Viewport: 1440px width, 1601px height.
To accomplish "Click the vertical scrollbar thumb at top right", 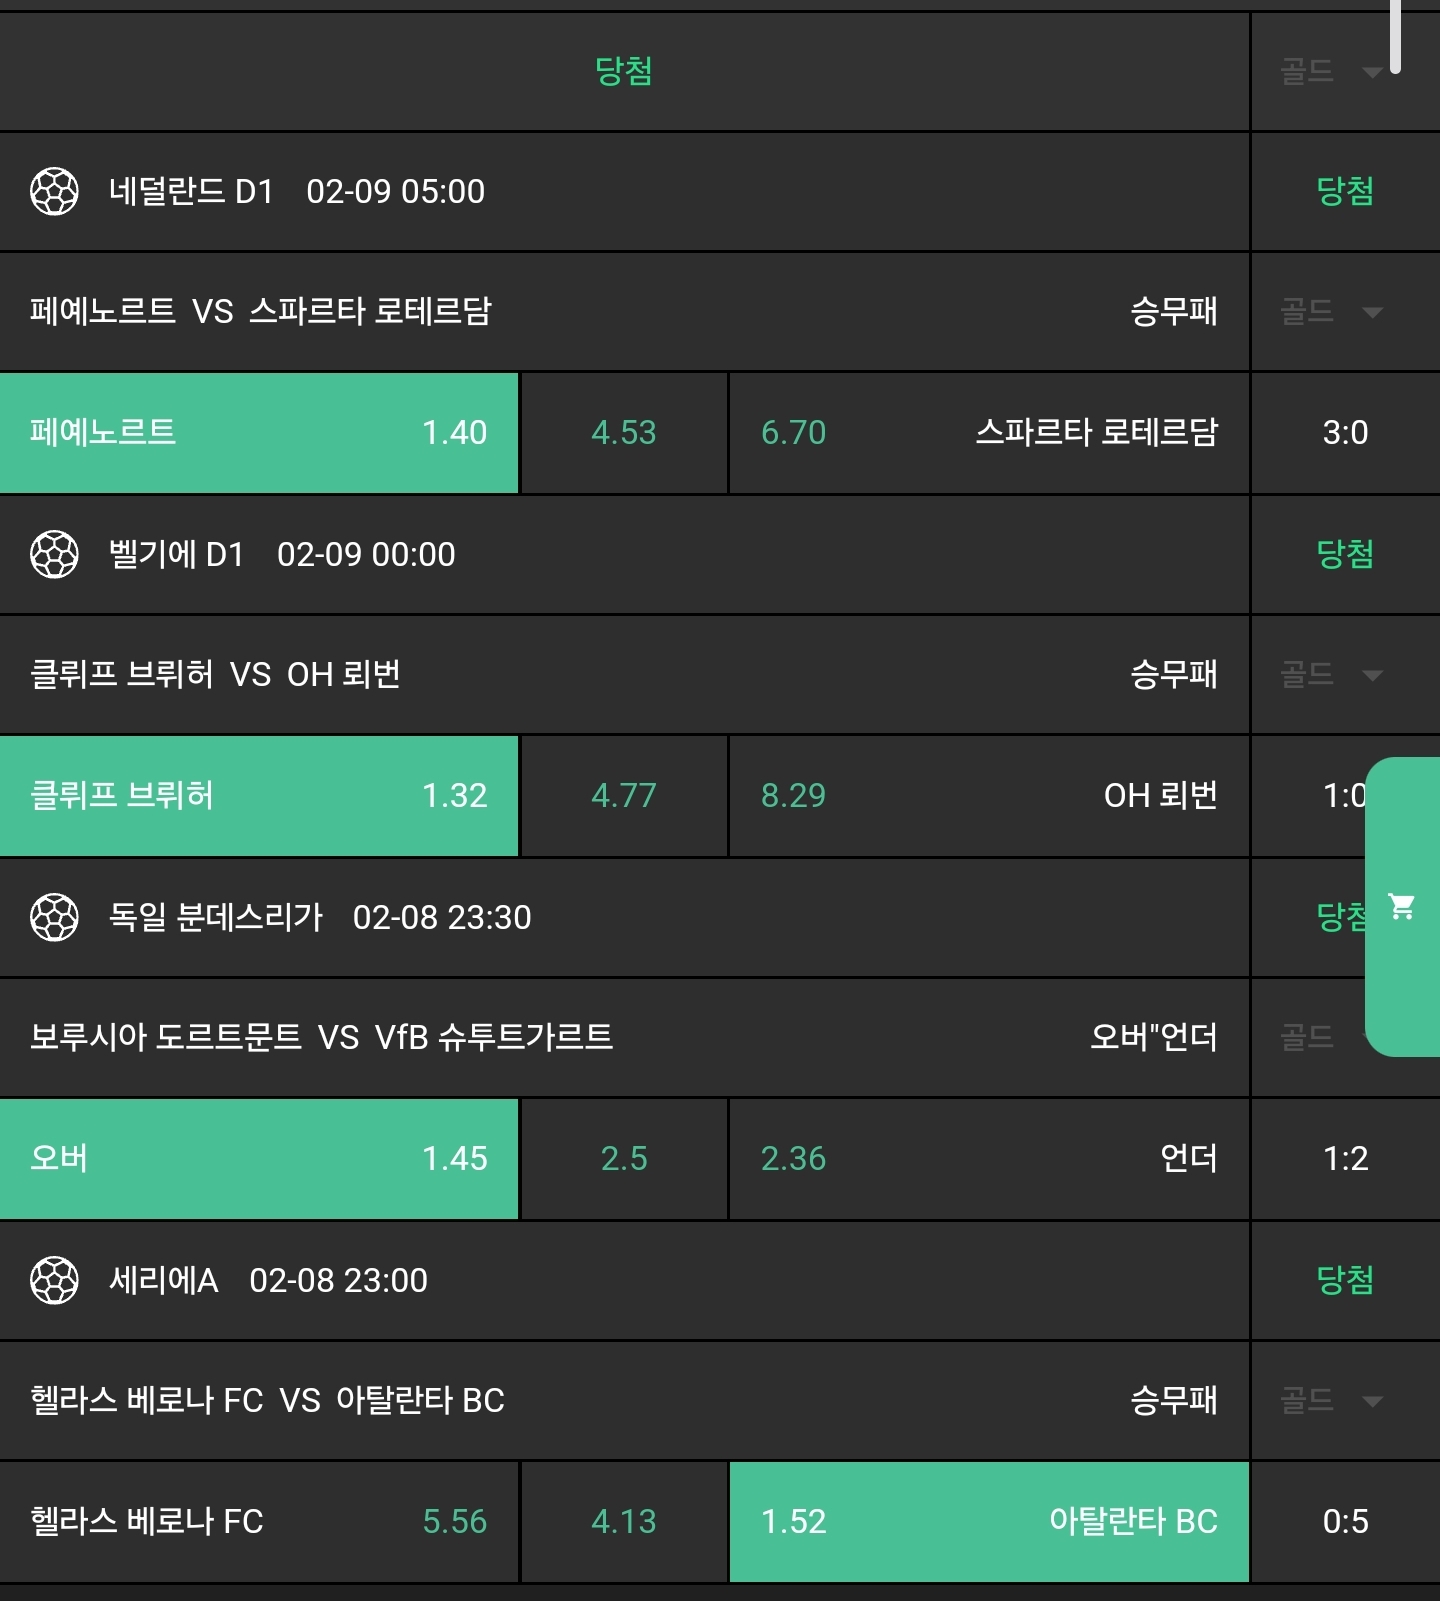I will click(x=1395, y=36).
